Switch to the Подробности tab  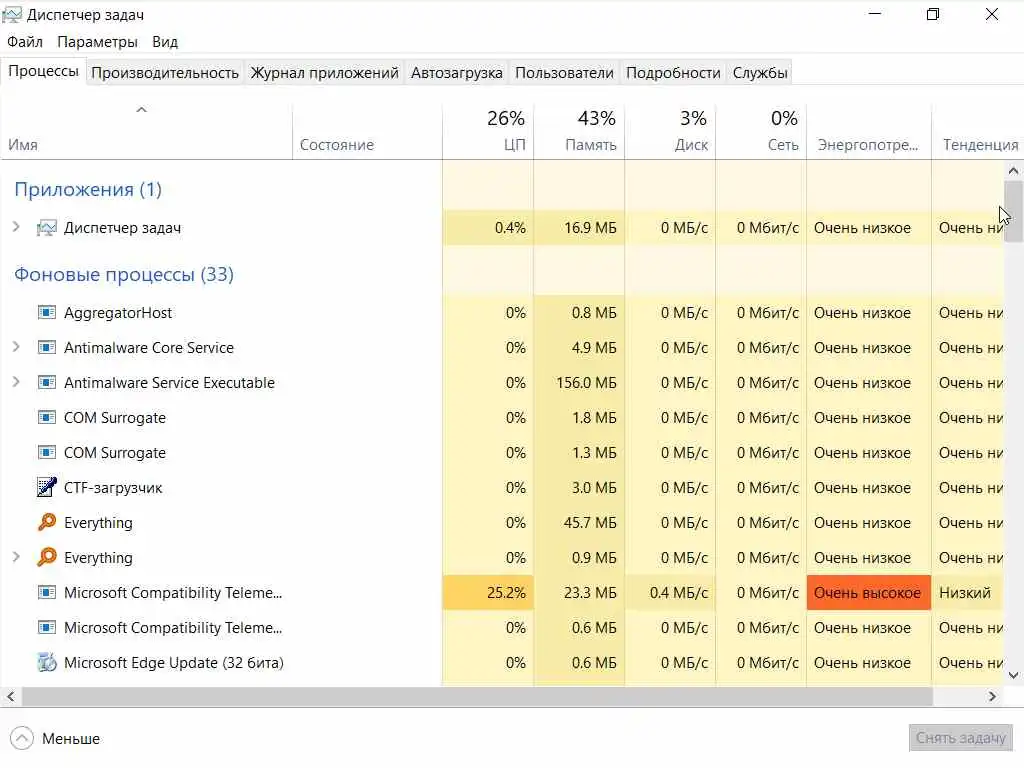tap(673, 72)
